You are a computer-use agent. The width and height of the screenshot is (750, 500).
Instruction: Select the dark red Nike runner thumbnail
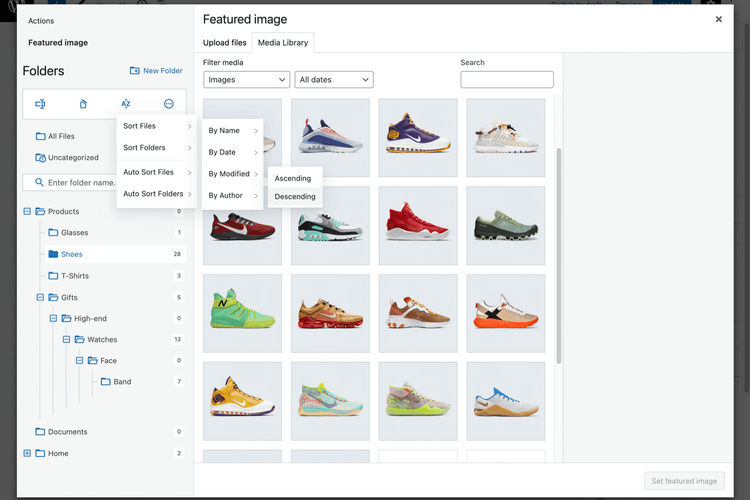pyautogui.click(x=243, y=225)
